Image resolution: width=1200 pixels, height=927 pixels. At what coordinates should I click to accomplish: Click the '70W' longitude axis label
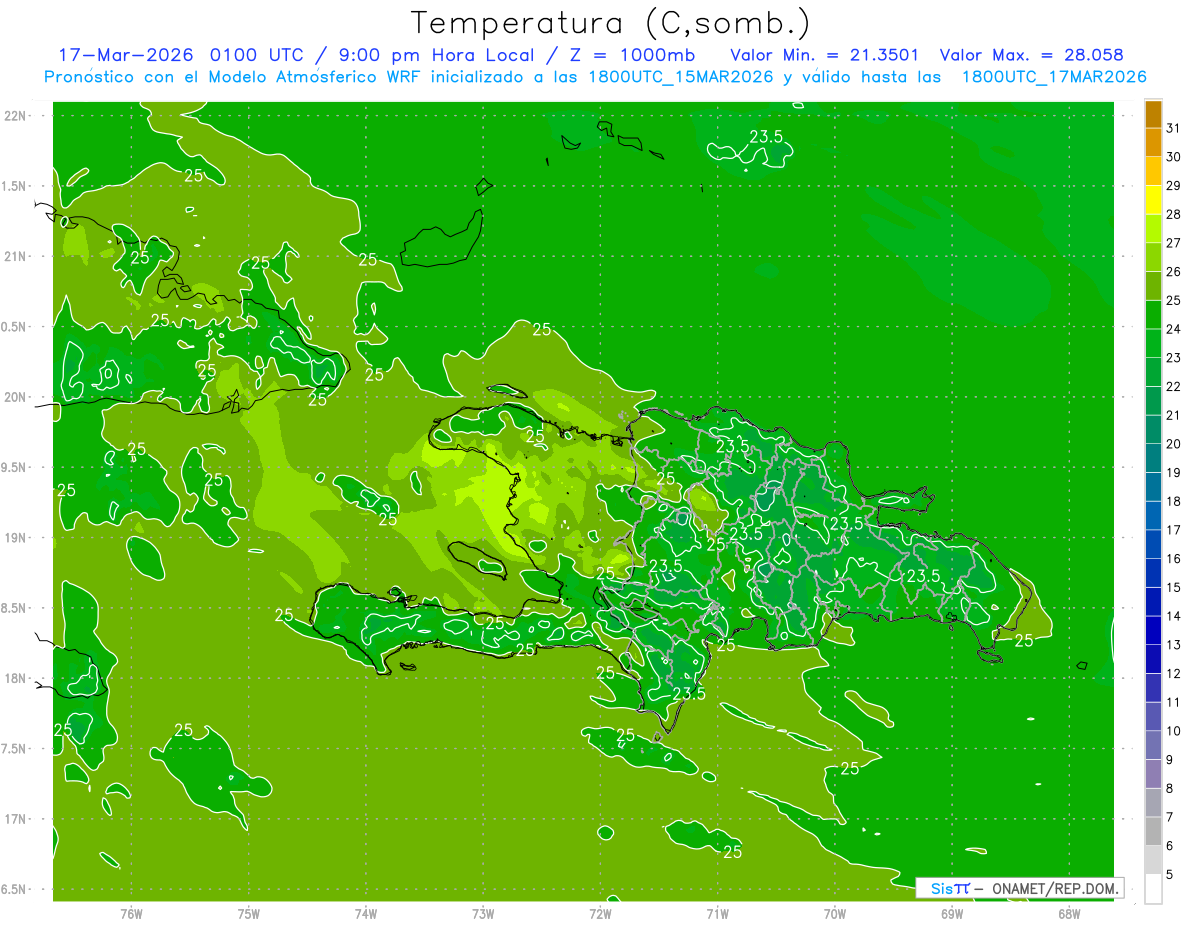[834, 912]
